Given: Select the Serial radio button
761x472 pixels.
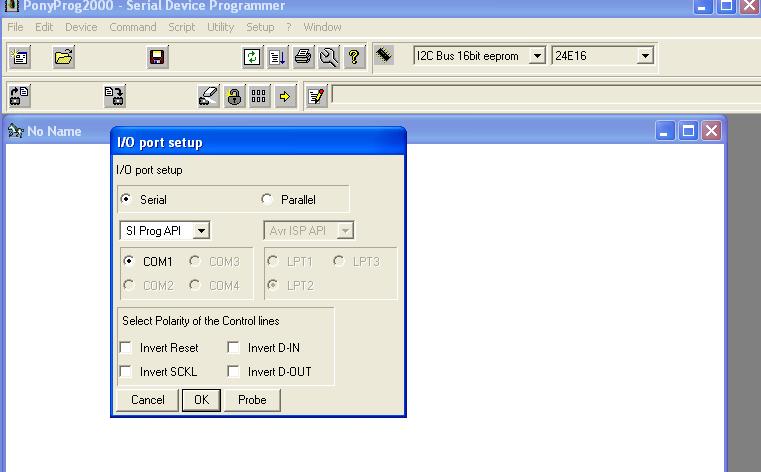Looking at the screenshot, I should point(126,199).
